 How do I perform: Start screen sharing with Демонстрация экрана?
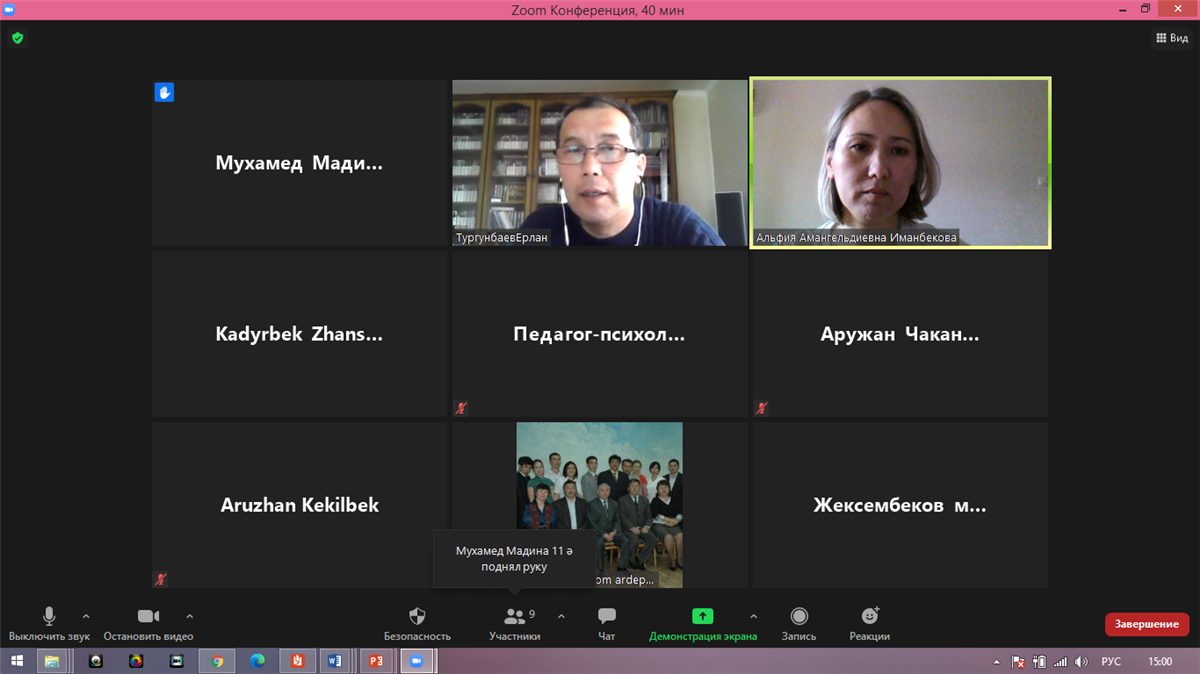coord(702,617)
